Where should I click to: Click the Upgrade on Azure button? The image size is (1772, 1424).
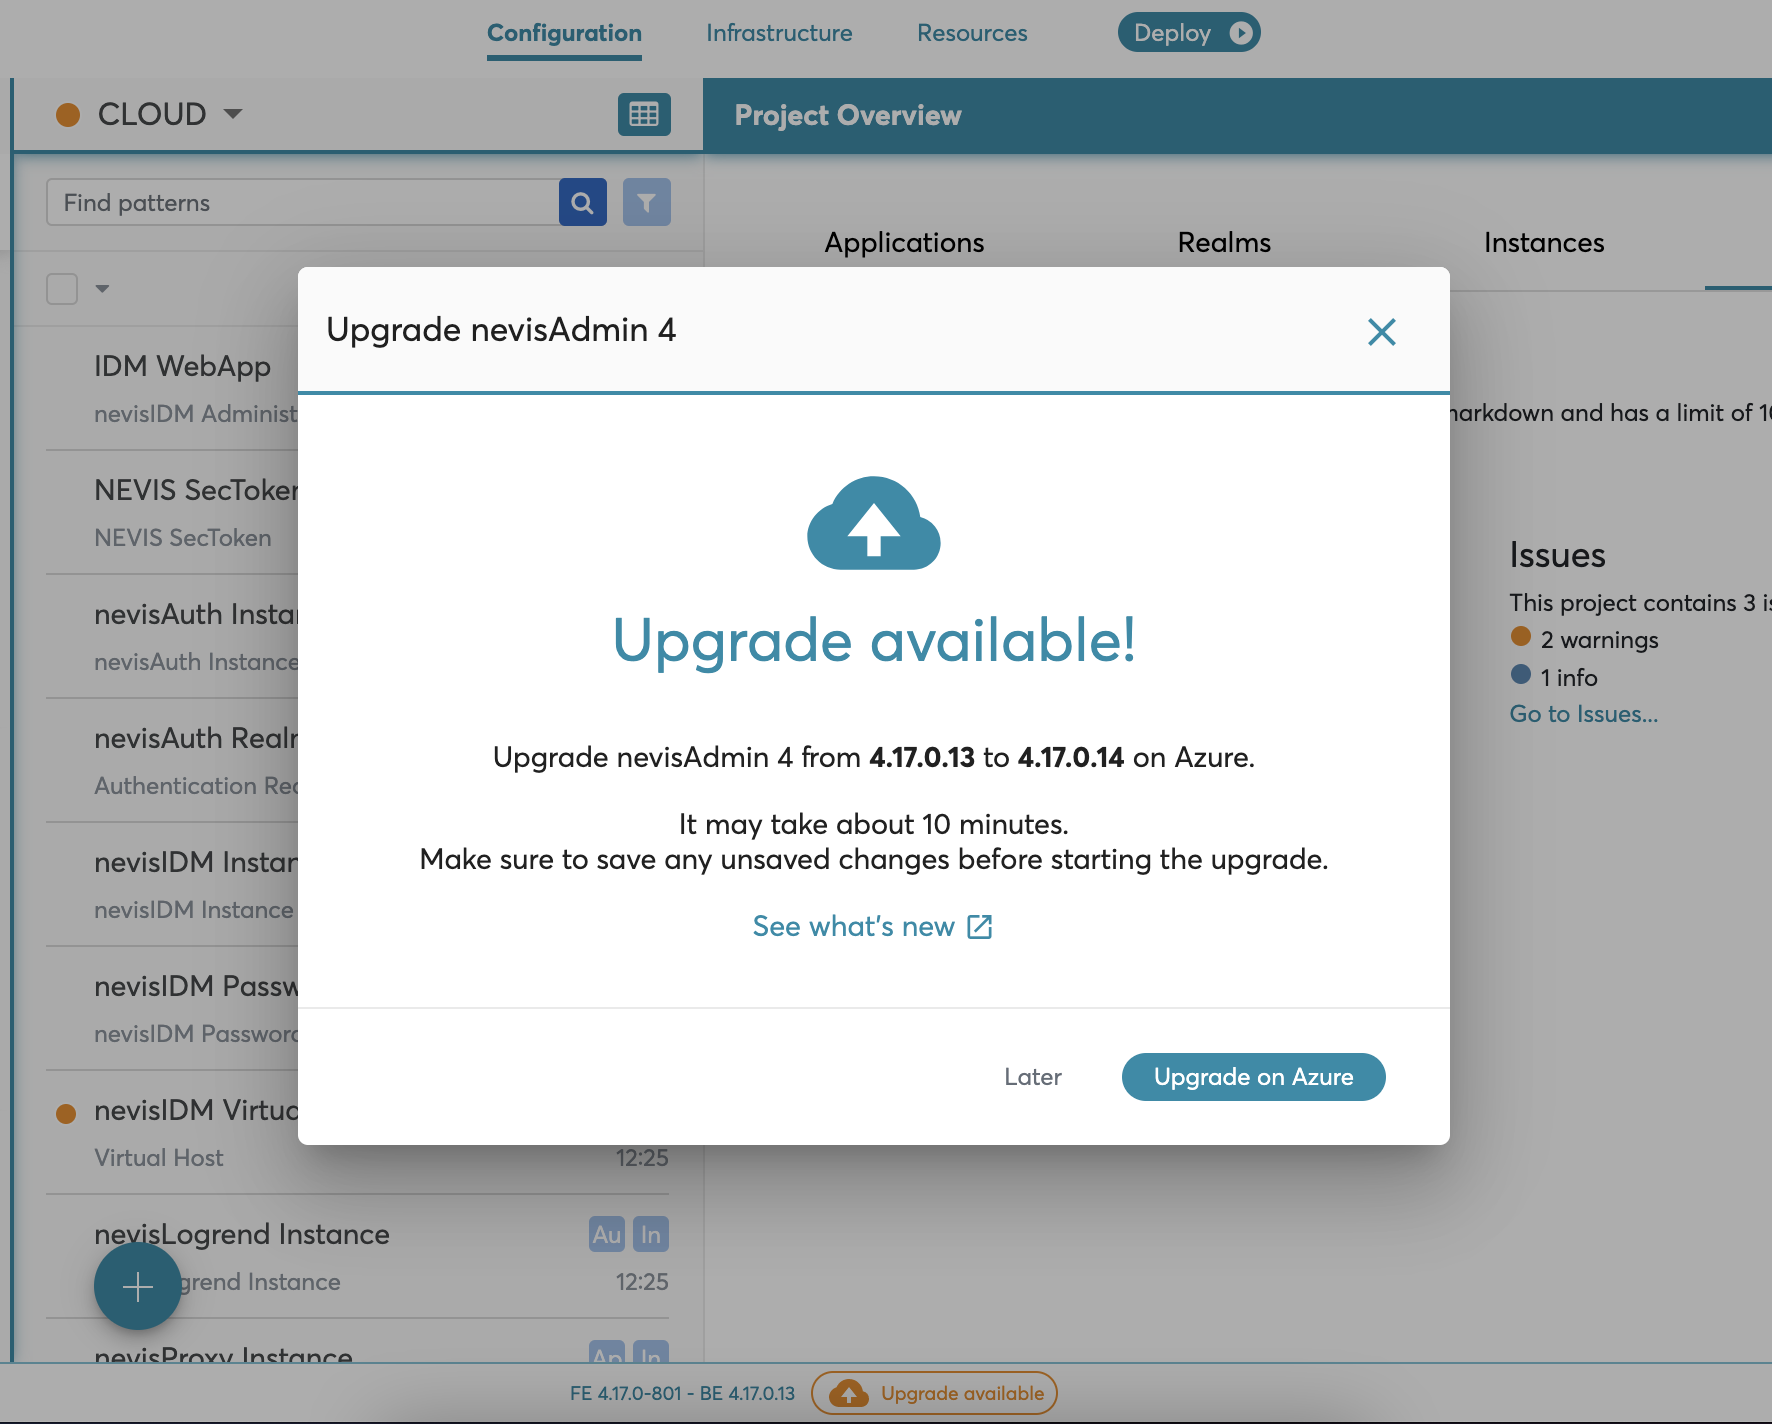click(1253, 1077)
